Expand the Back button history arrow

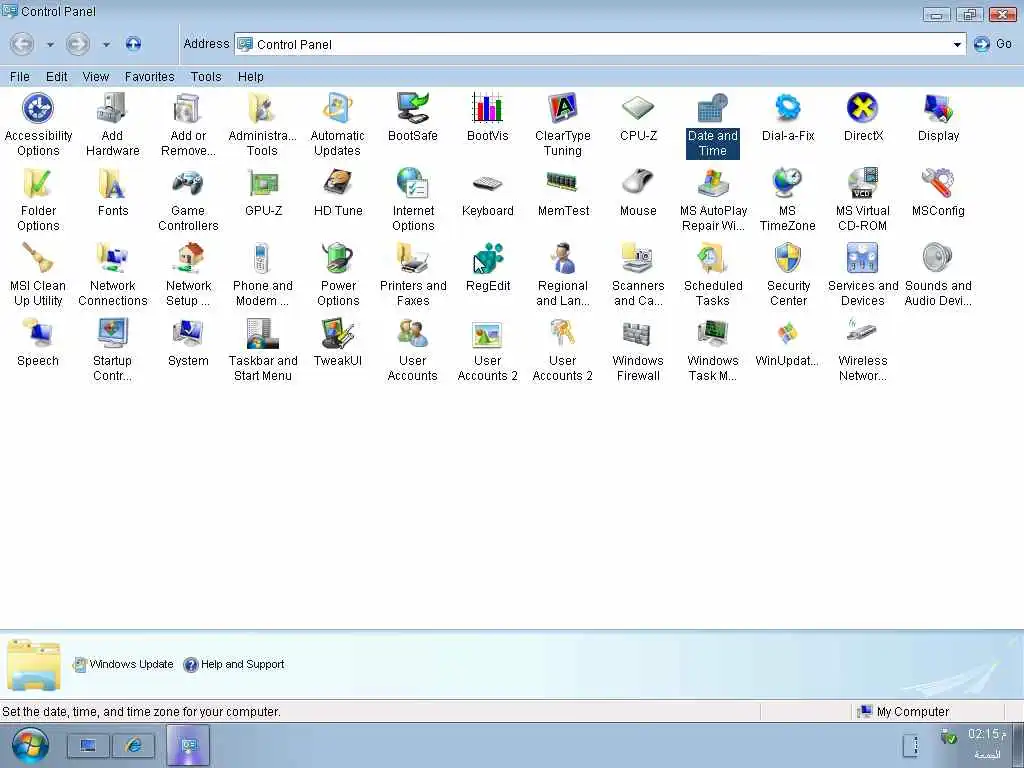[50, 44]
